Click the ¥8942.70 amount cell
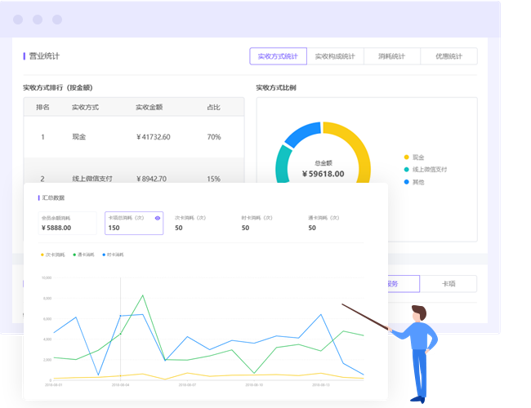 point(151,178)
